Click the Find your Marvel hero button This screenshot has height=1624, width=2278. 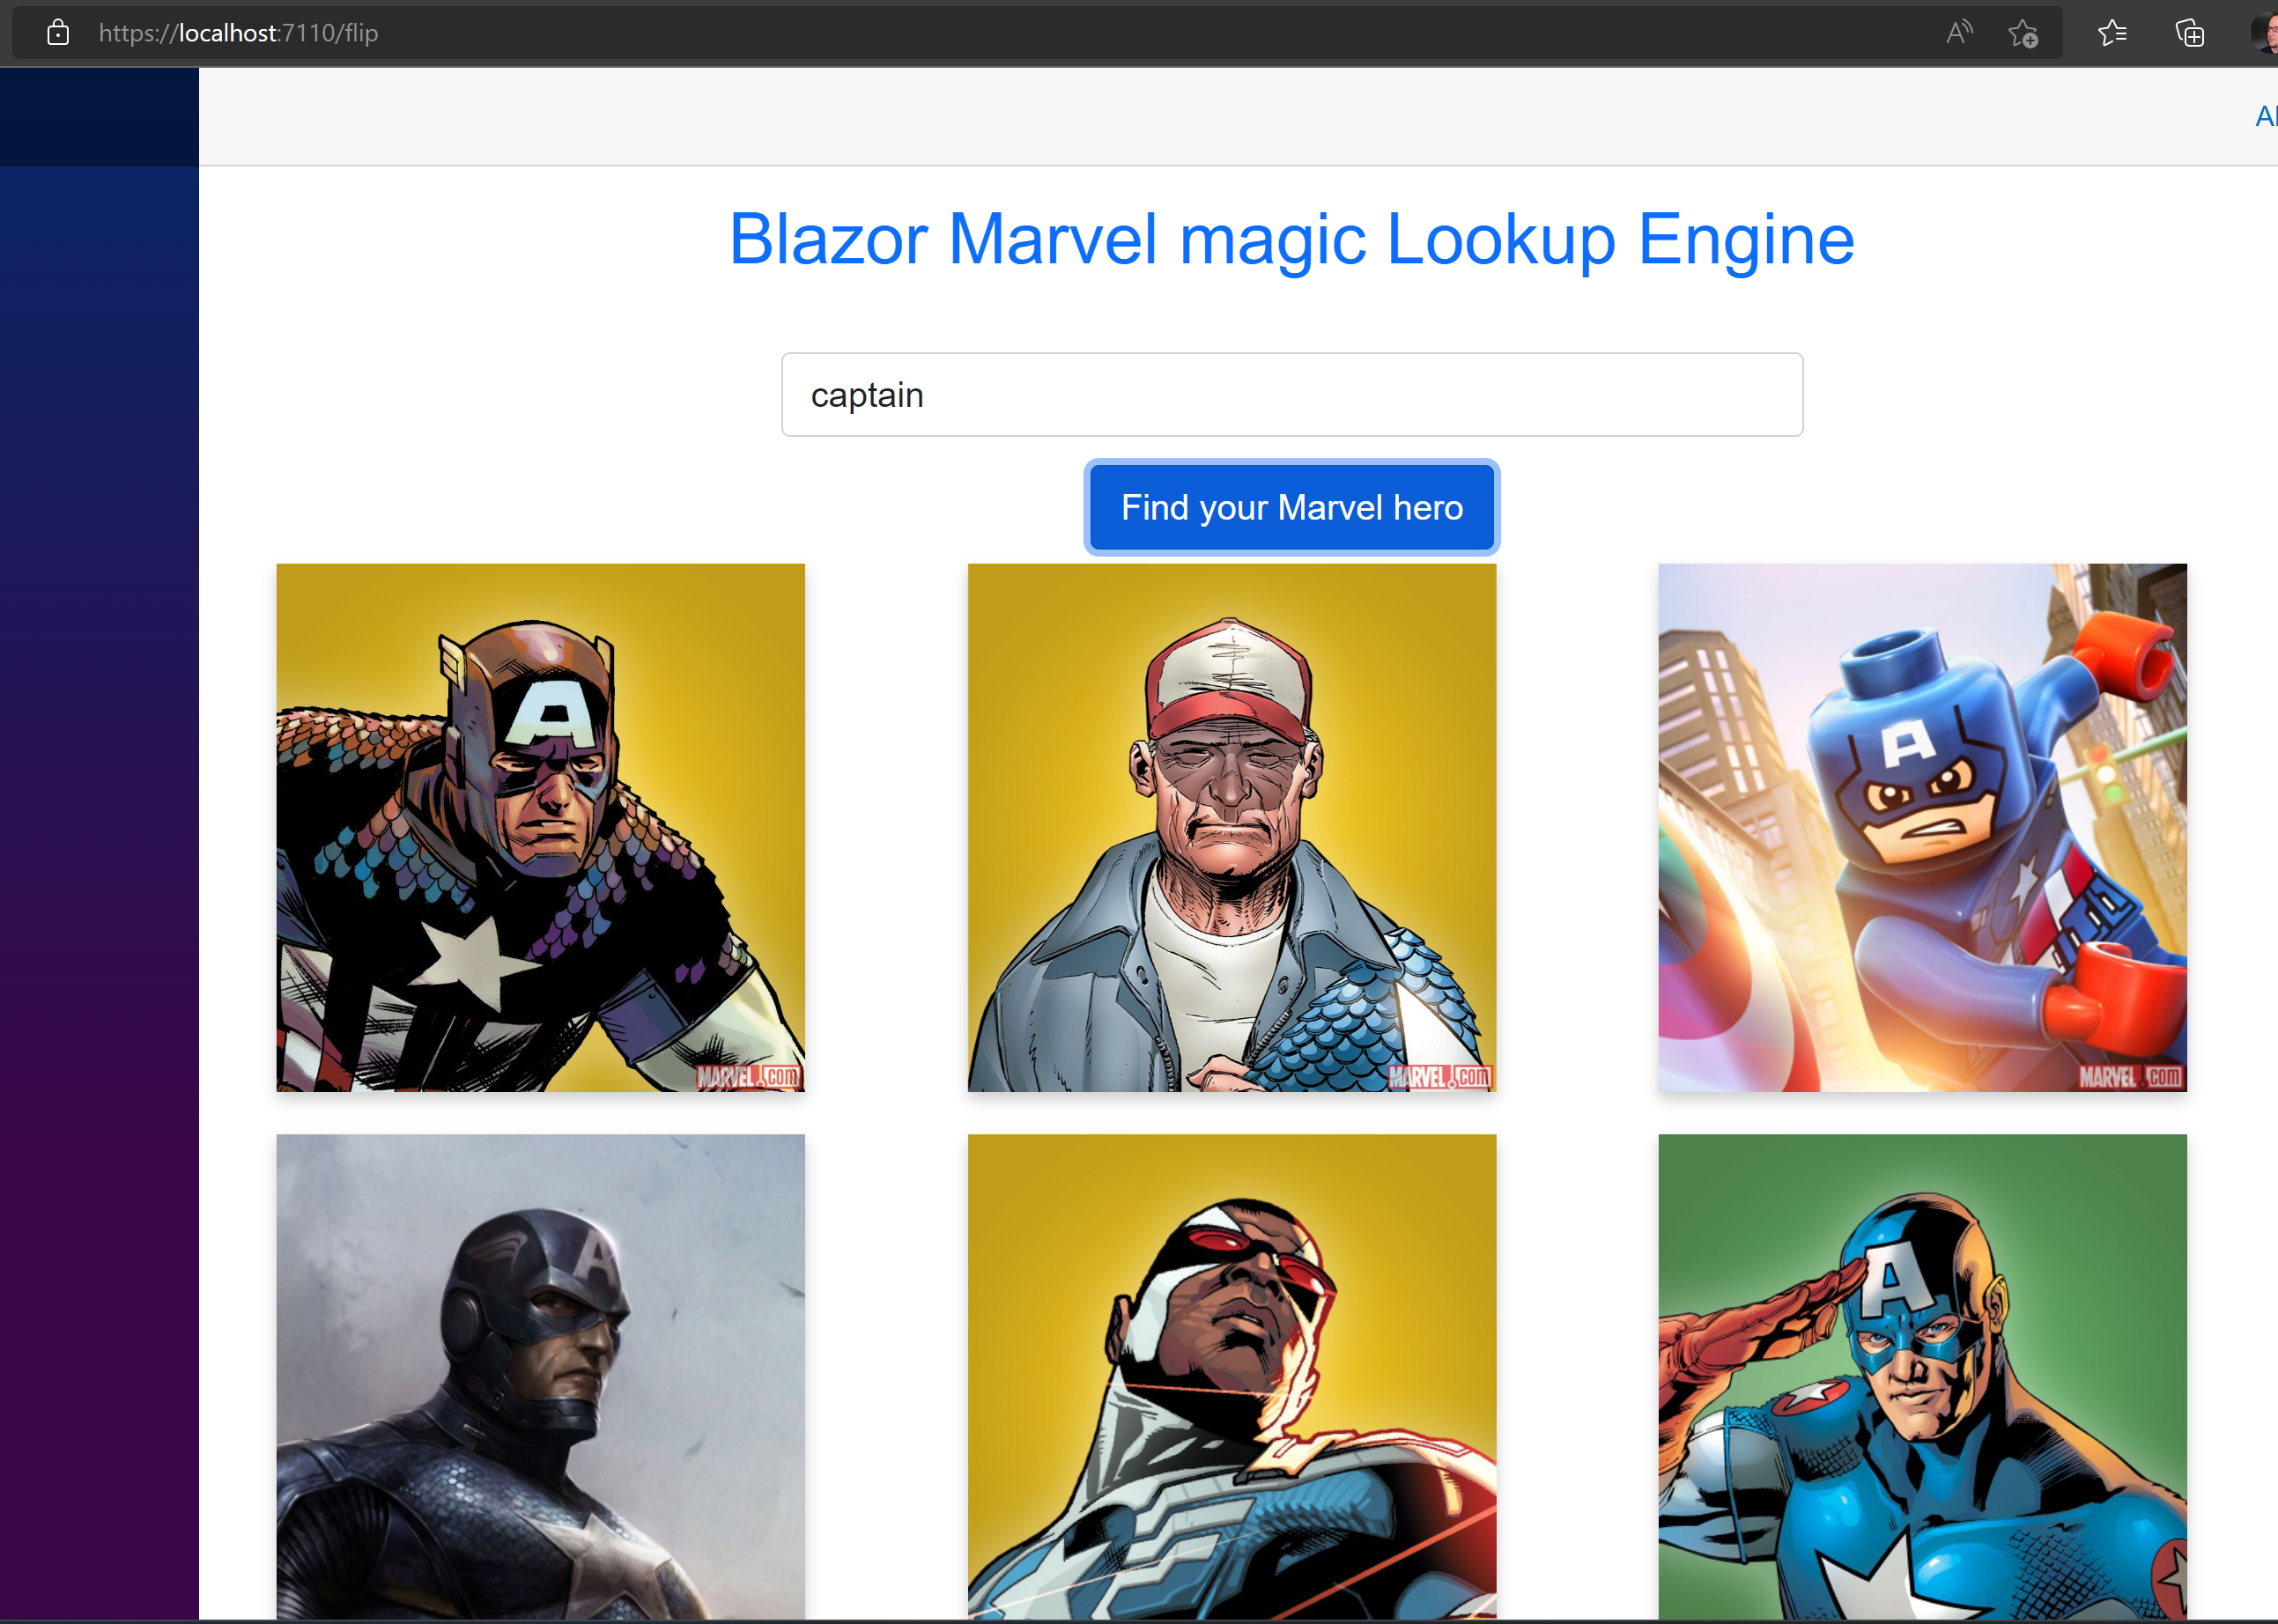click(1291, 507)
